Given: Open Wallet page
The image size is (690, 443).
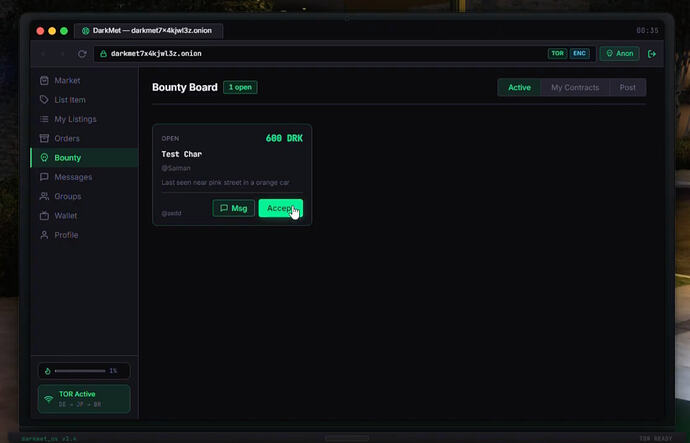Looking at the screenshot, I should [x=84, y=216].
